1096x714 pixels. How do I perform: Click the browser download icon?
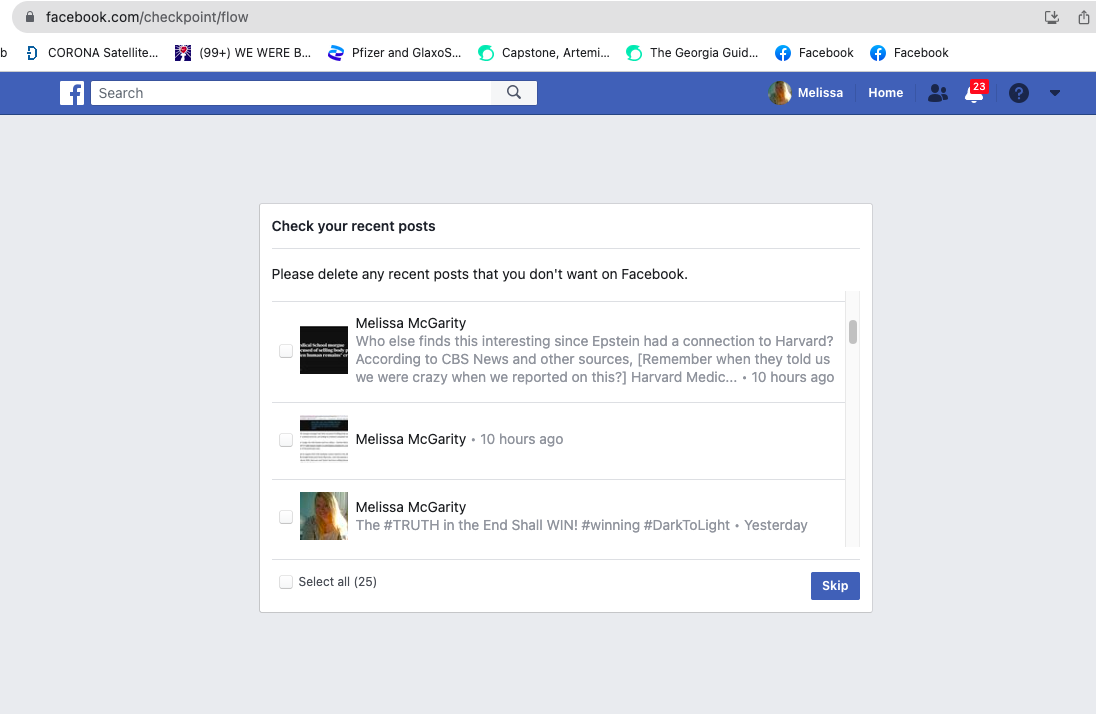[x=1051, y=17]
